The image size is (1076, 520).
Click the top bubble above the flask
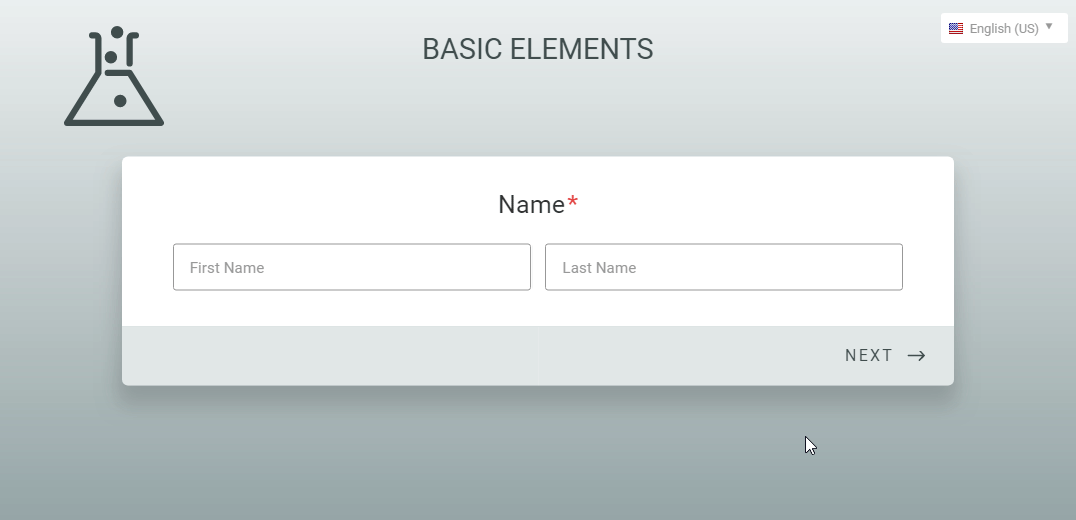(x=117, y=33)
